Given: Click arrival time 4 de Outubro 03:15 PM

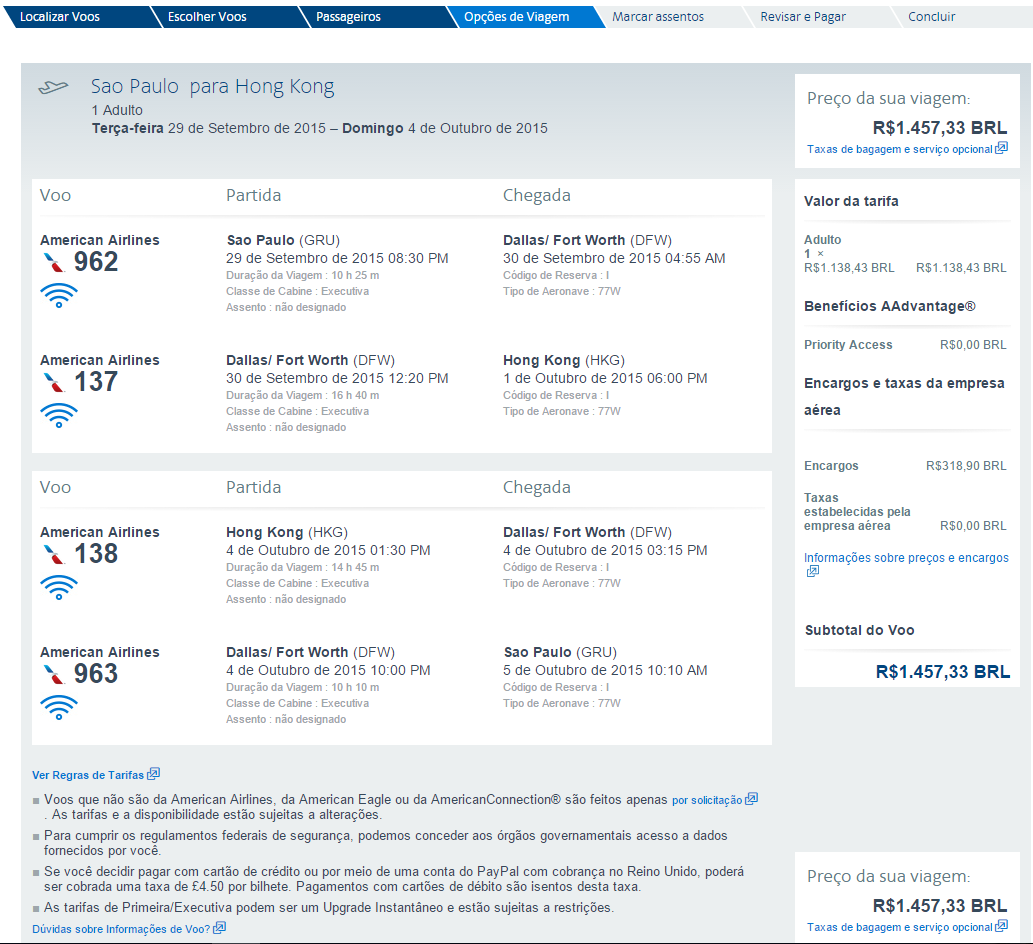Looking at the screenshot, I should 605,550.
